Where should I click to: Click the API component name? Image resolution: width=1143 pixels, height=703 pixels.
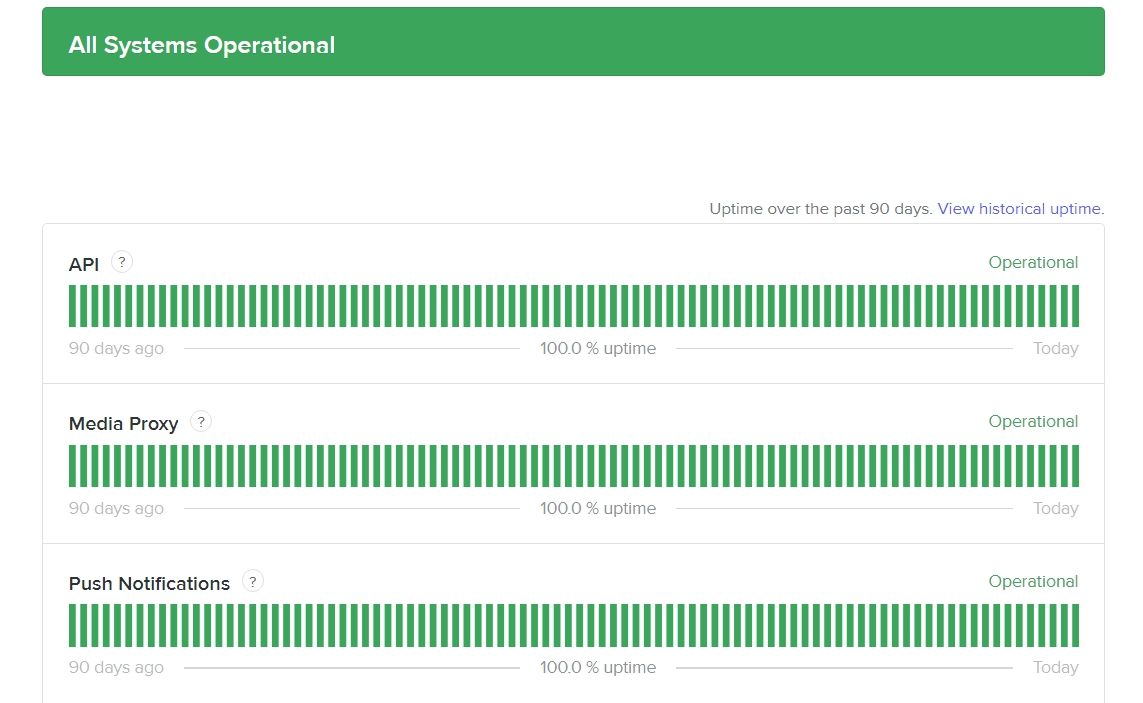[84, 265]
